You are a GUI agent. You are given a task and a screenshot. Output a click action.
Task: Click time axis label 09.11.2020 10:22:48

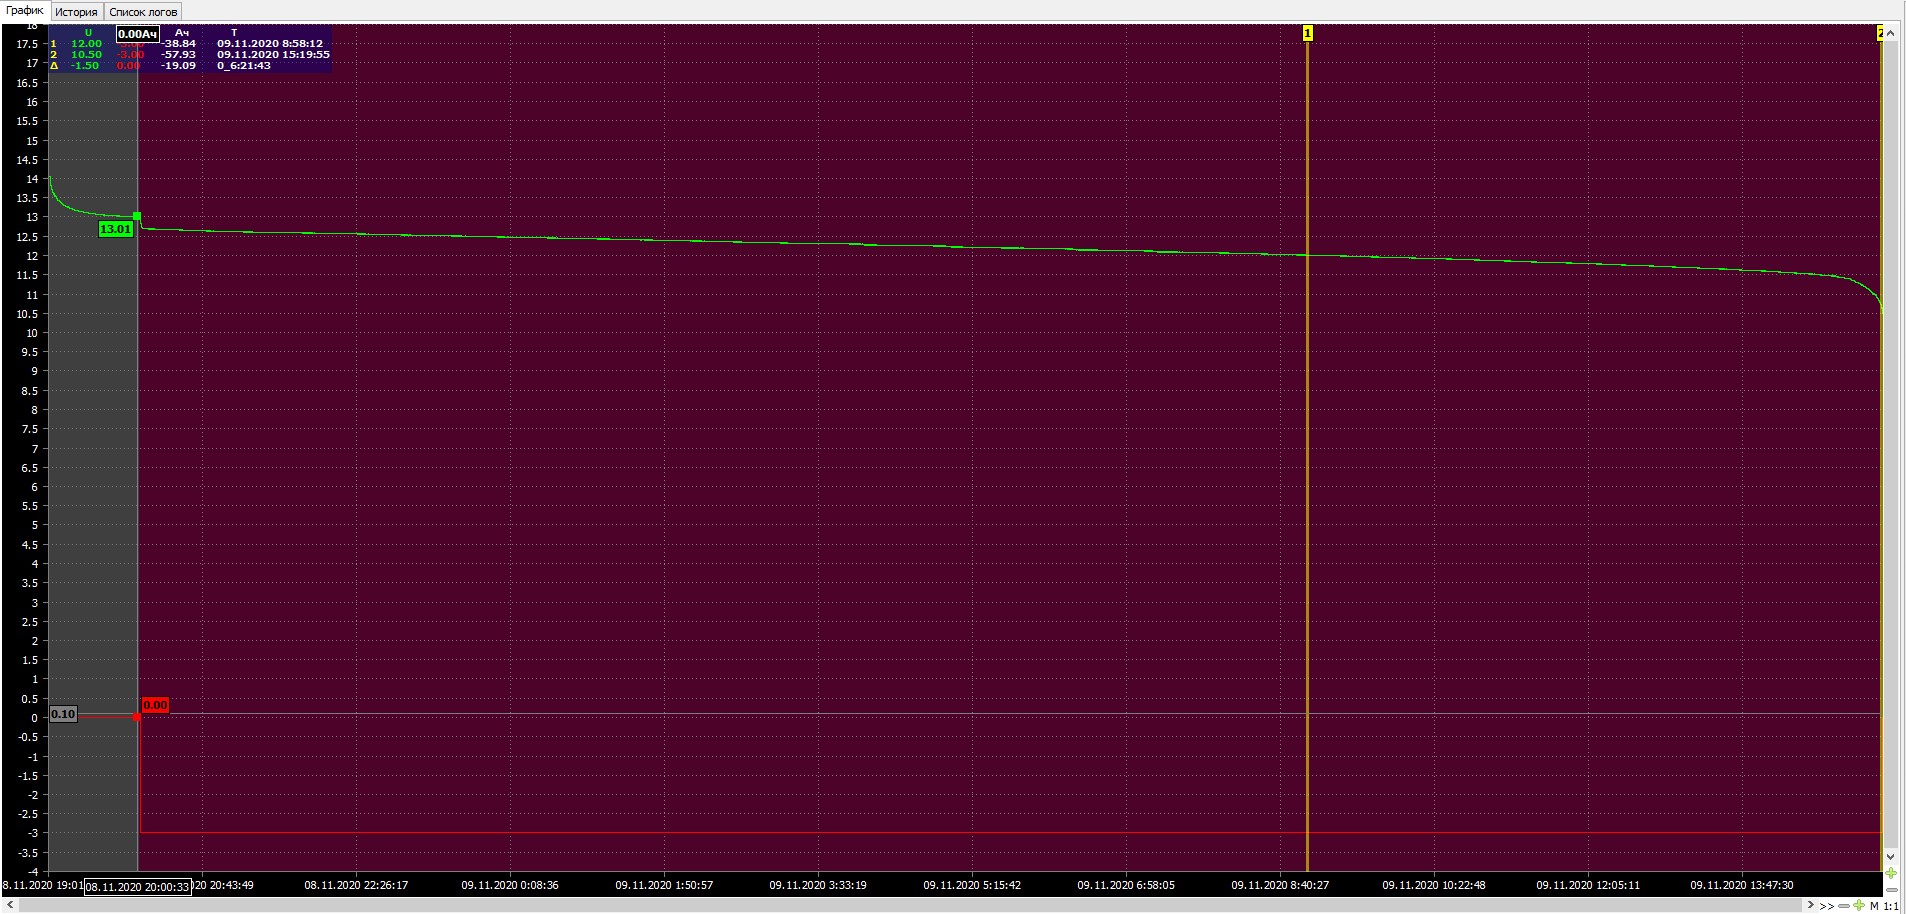tap(1434, 885)
